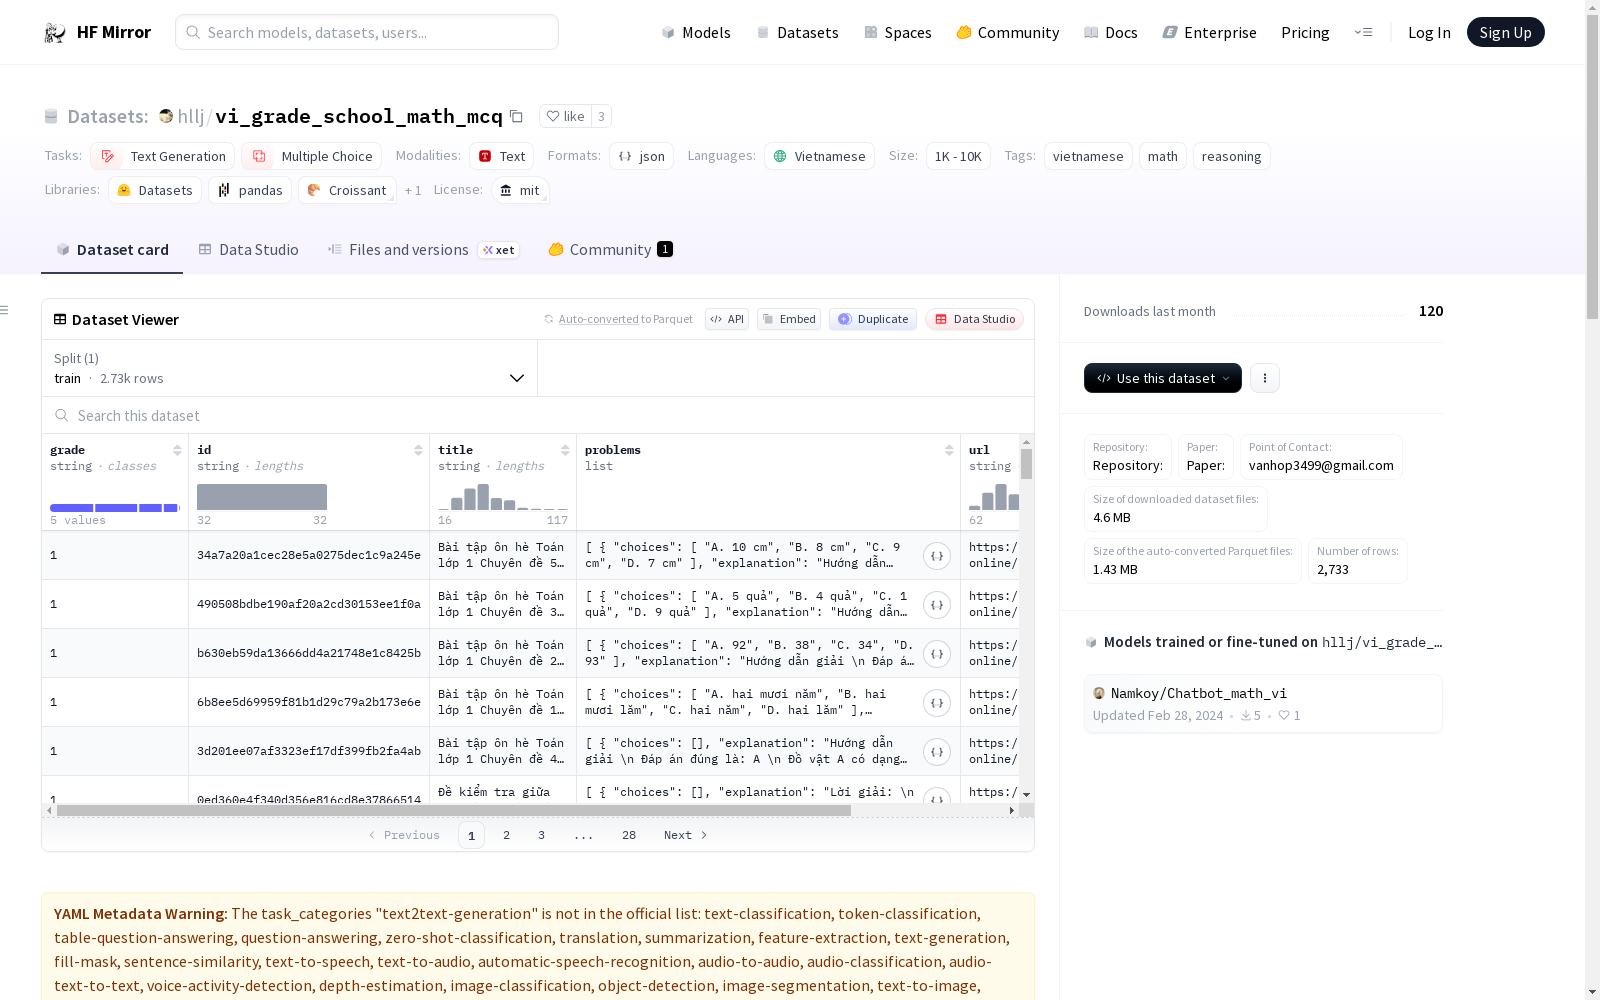
Task: Focus the top search models field
Action: 367,32
